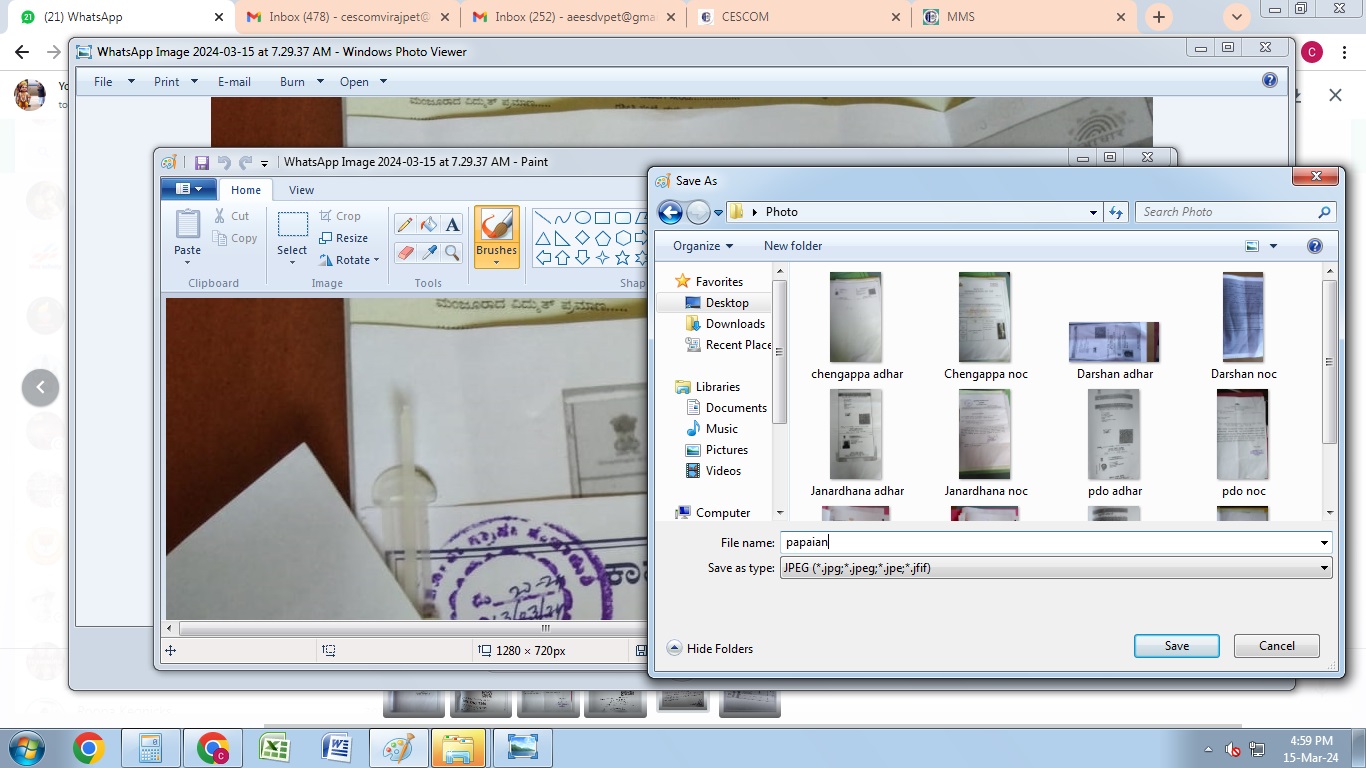Viewport: 1366px width, 768px height.
Task: Click the search magnifier in Search Photo box
Action: pos(1324,212)
